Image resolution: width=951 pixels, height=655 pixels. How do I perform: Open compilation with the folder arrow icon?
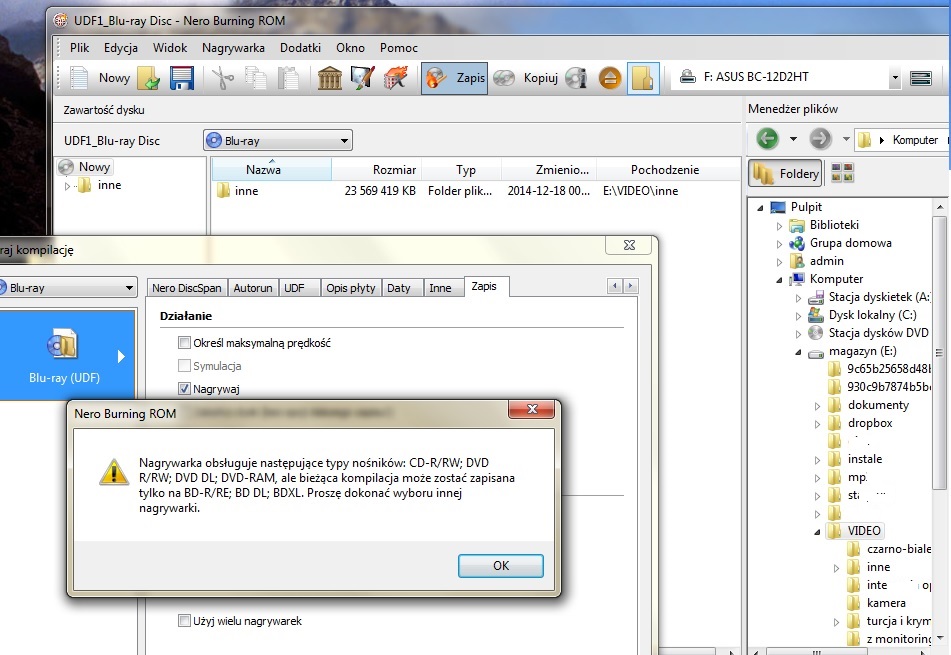[x=149, y=78]
